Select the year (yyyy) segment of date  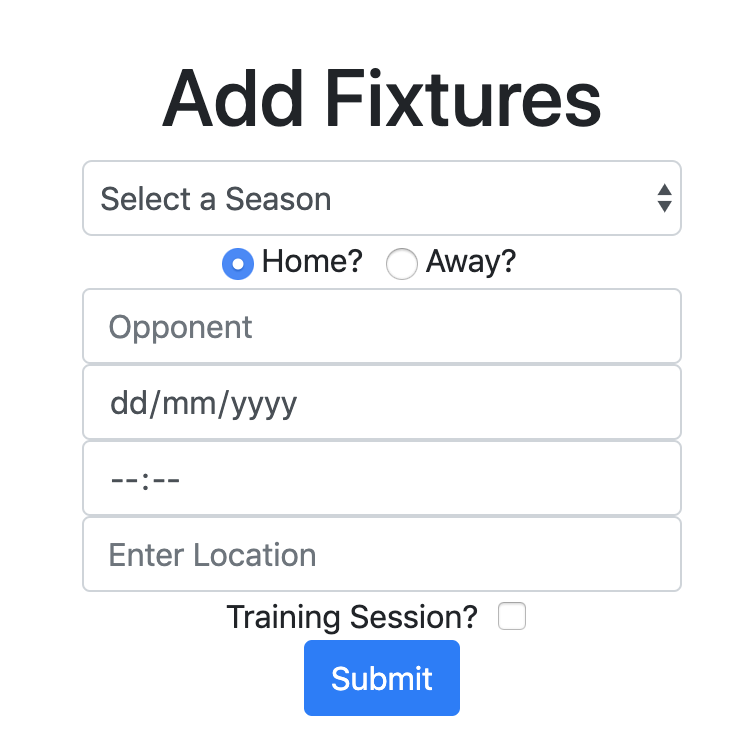pos(264,404)
